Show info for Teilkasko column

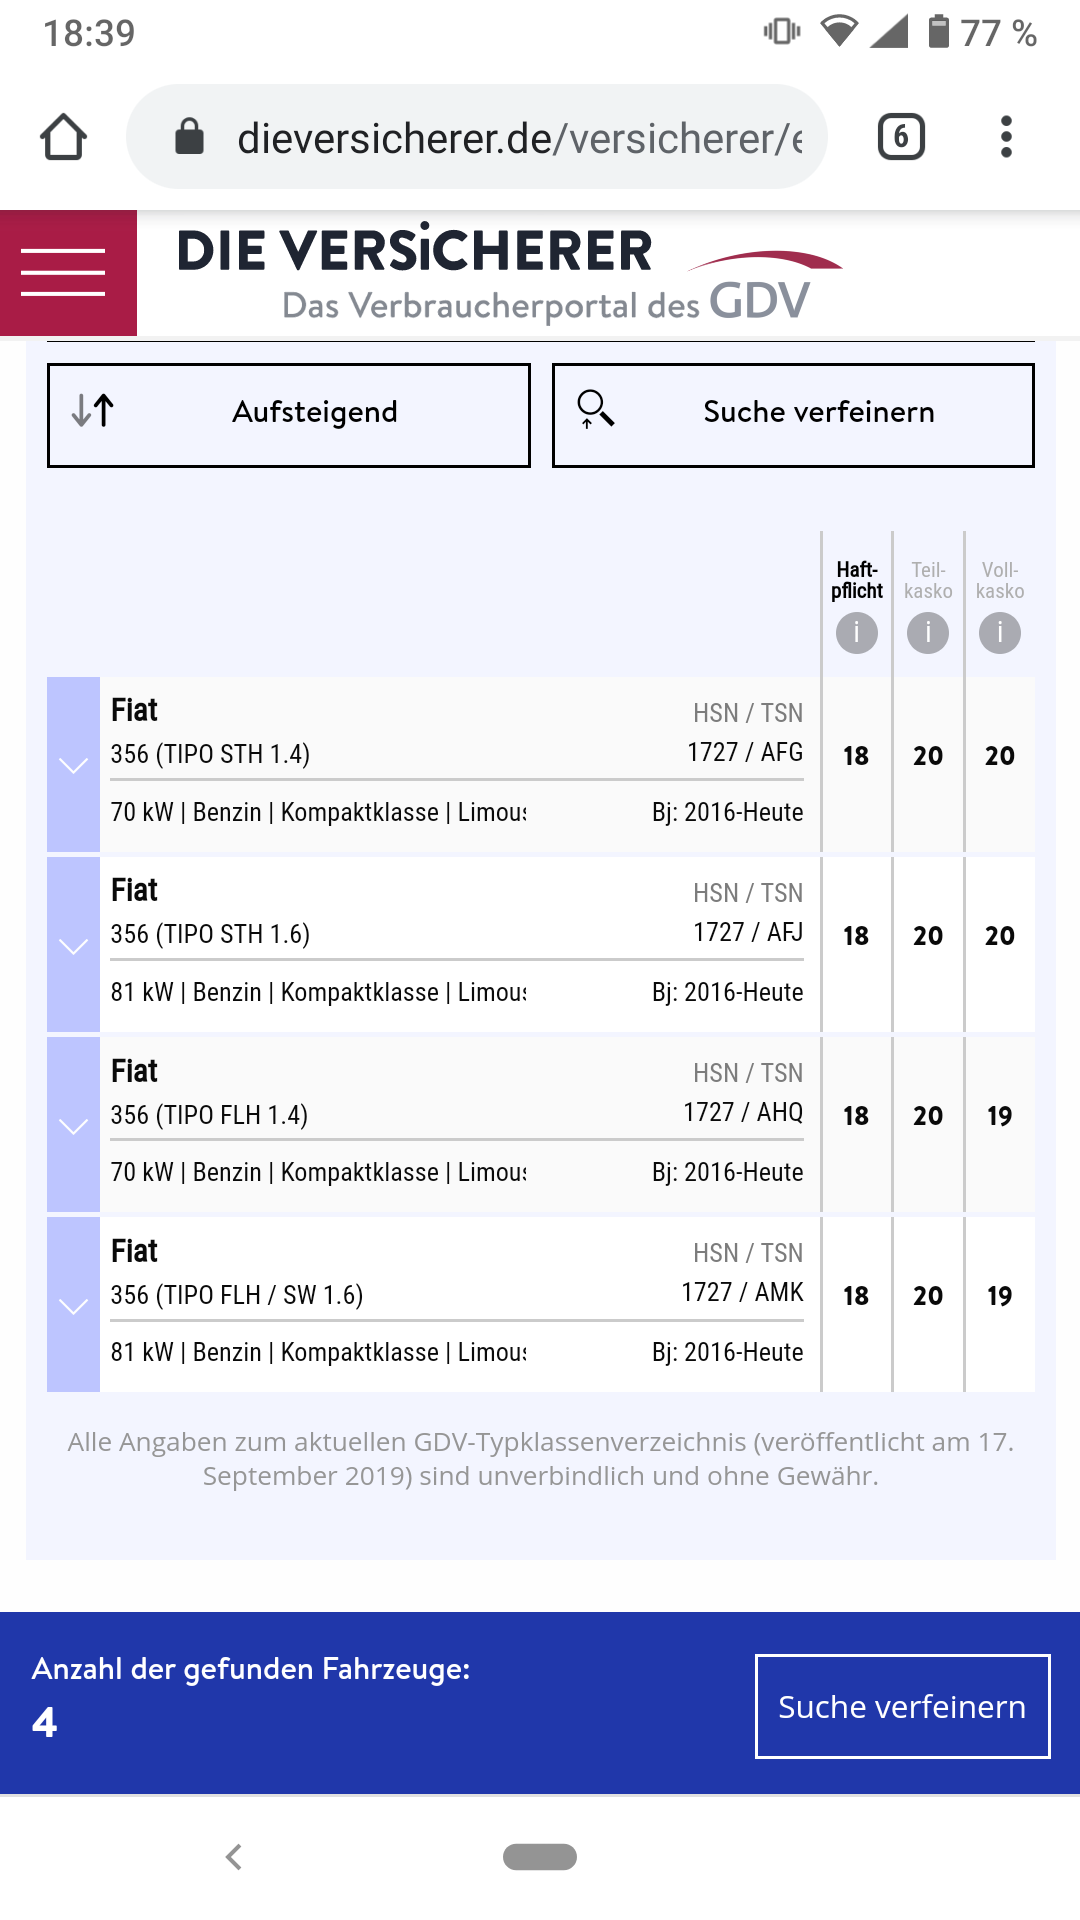pos(928,633)
